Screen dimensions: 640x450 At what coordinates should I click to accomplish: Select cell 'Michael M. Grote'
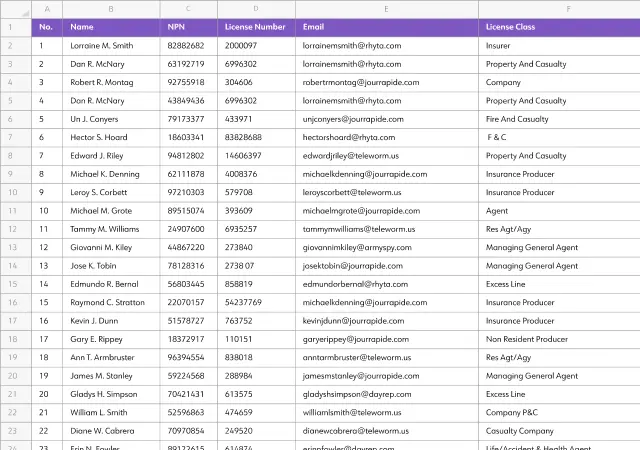pos(111,211)
